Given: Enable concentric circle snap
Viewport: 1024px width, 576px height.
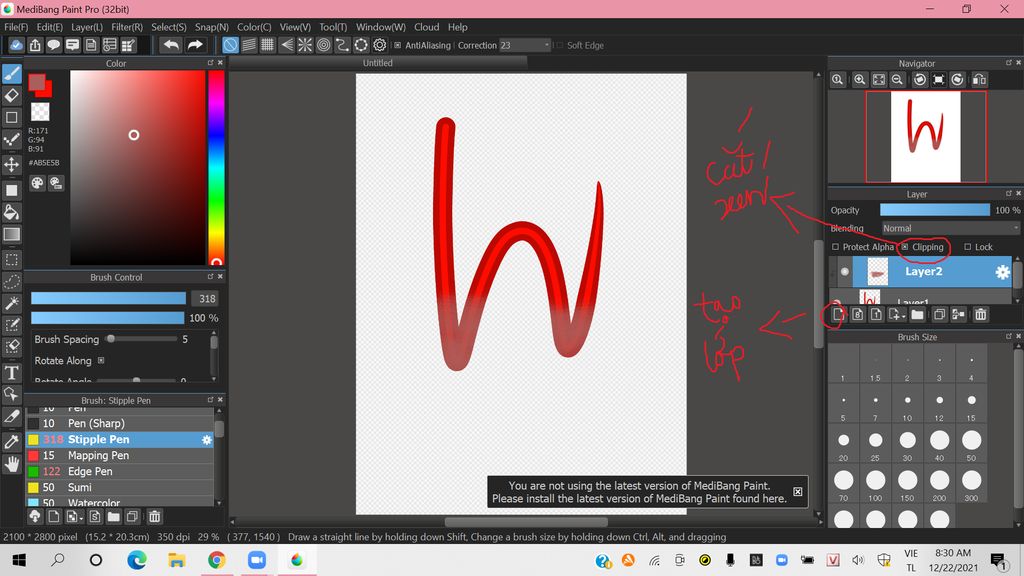Looking at the screenshot, I should pos(323,45).
